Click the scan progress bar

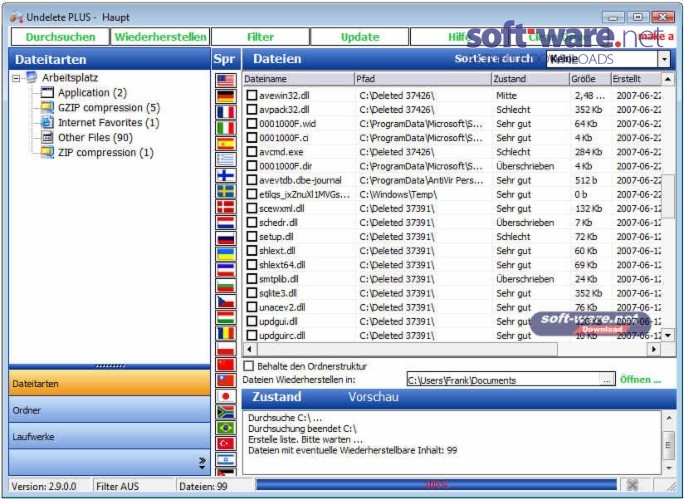tap(436, 484)
